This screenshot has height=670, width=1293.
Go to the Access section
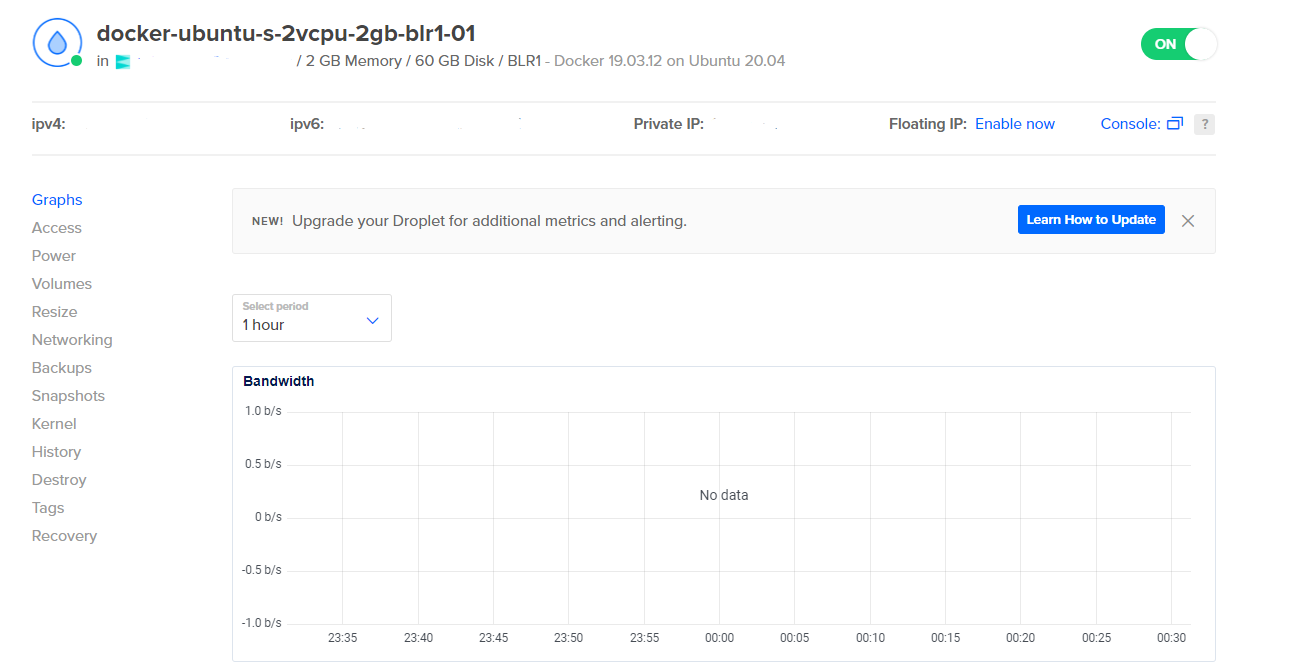(x=57, y=228)
